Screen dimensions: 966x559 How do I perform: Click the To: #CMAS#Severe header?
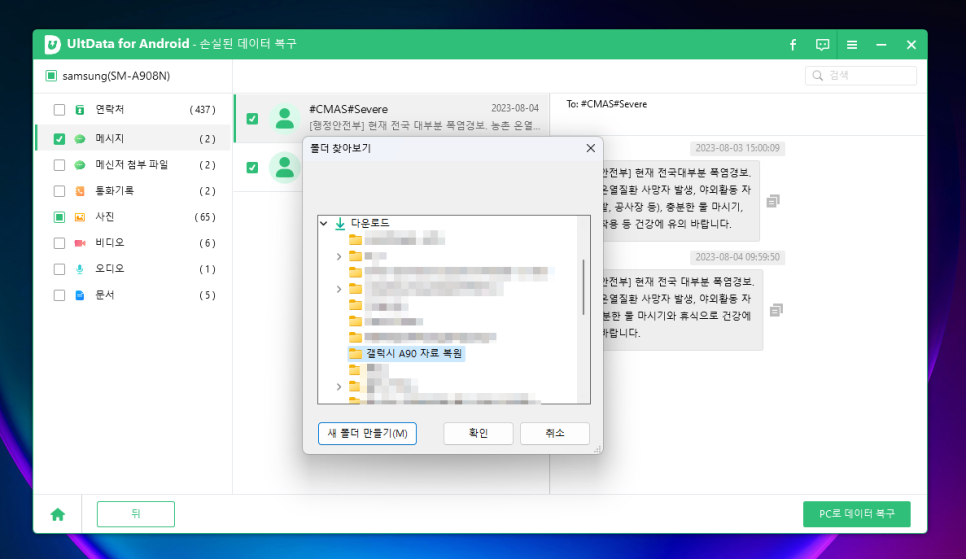click(x=606, y=104)
